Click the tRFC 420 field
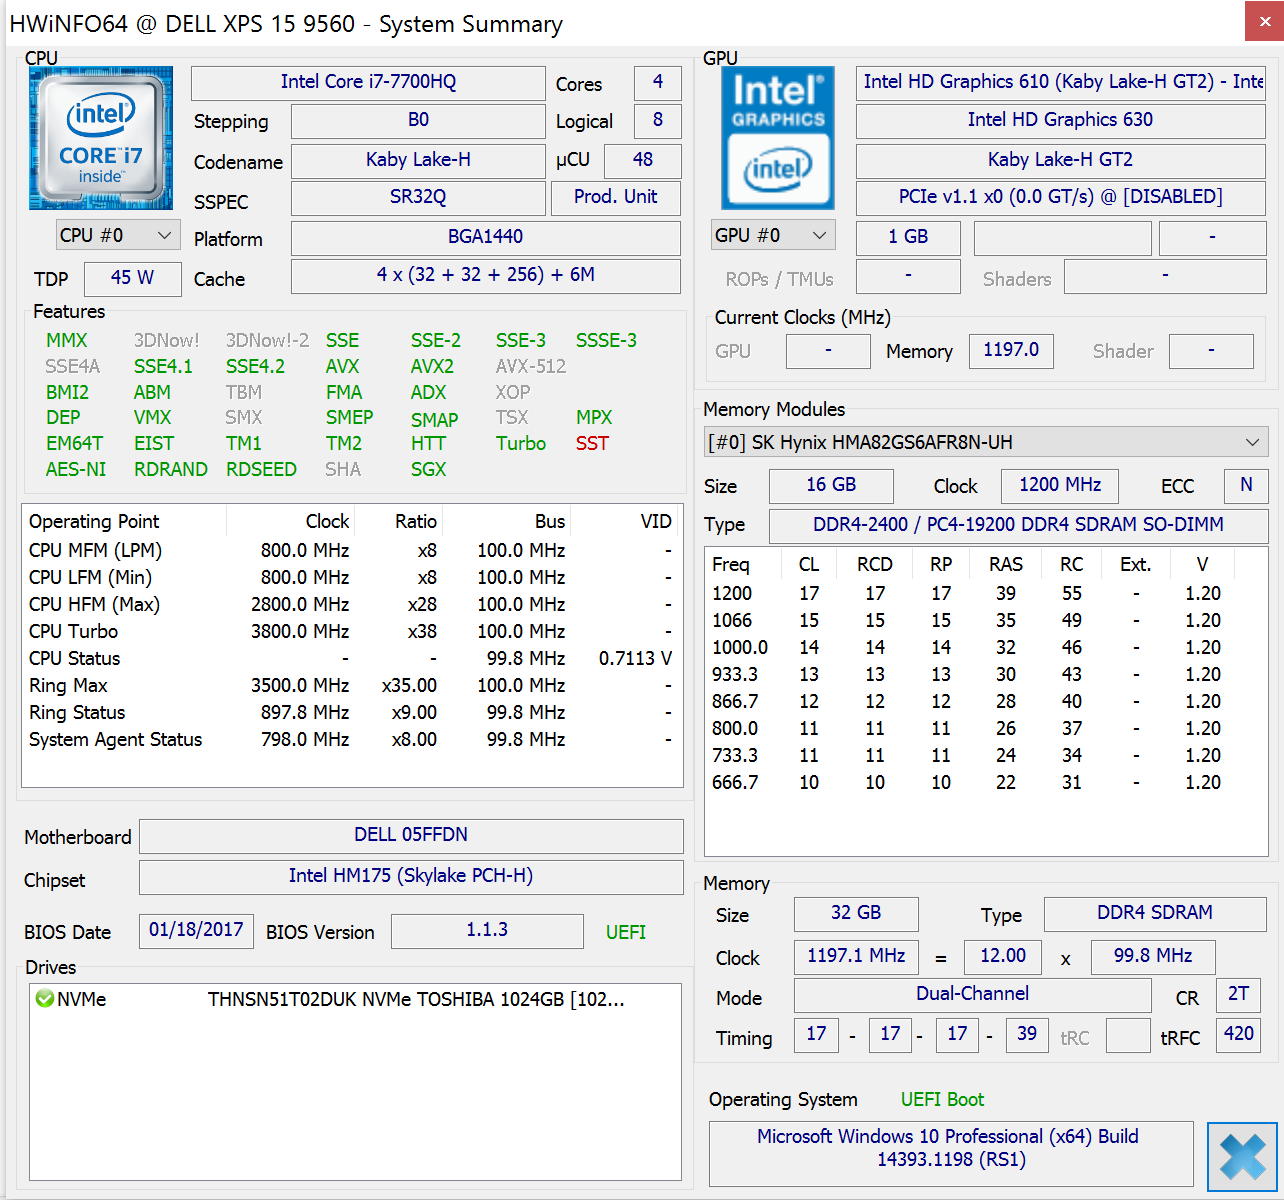The width and height of the screenshot is (1284, 1200). click(x=1238, y=1034)
